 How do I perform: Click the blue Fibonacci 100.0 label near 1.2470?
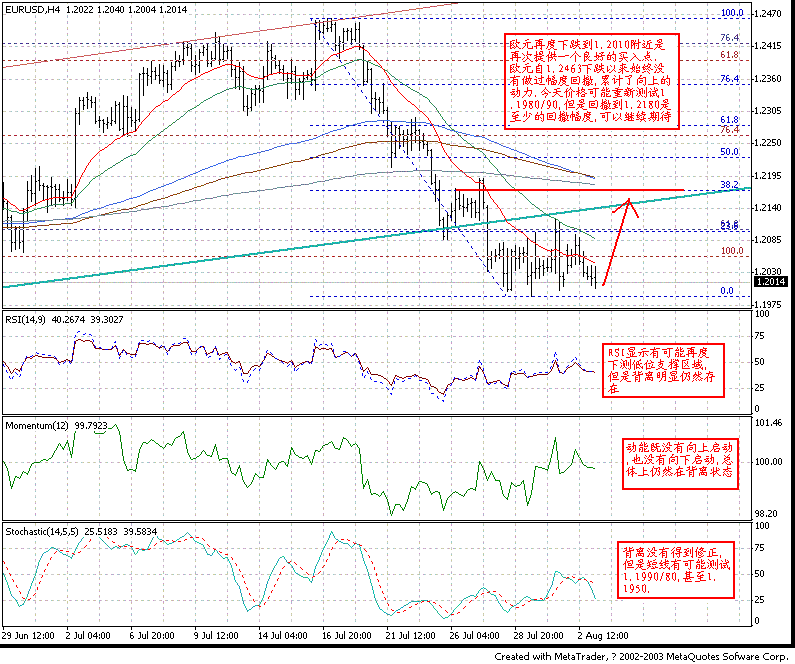732,13
